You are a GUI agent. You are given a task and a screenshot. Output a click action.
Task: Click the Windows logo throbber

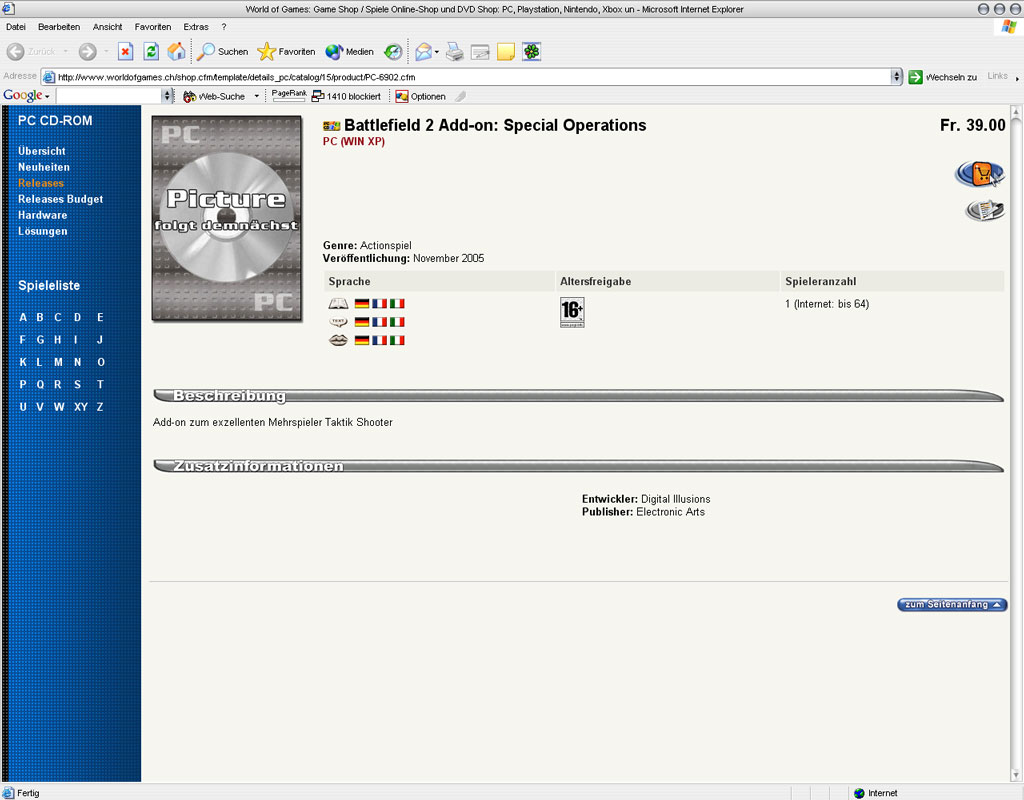pos(1009,27)
